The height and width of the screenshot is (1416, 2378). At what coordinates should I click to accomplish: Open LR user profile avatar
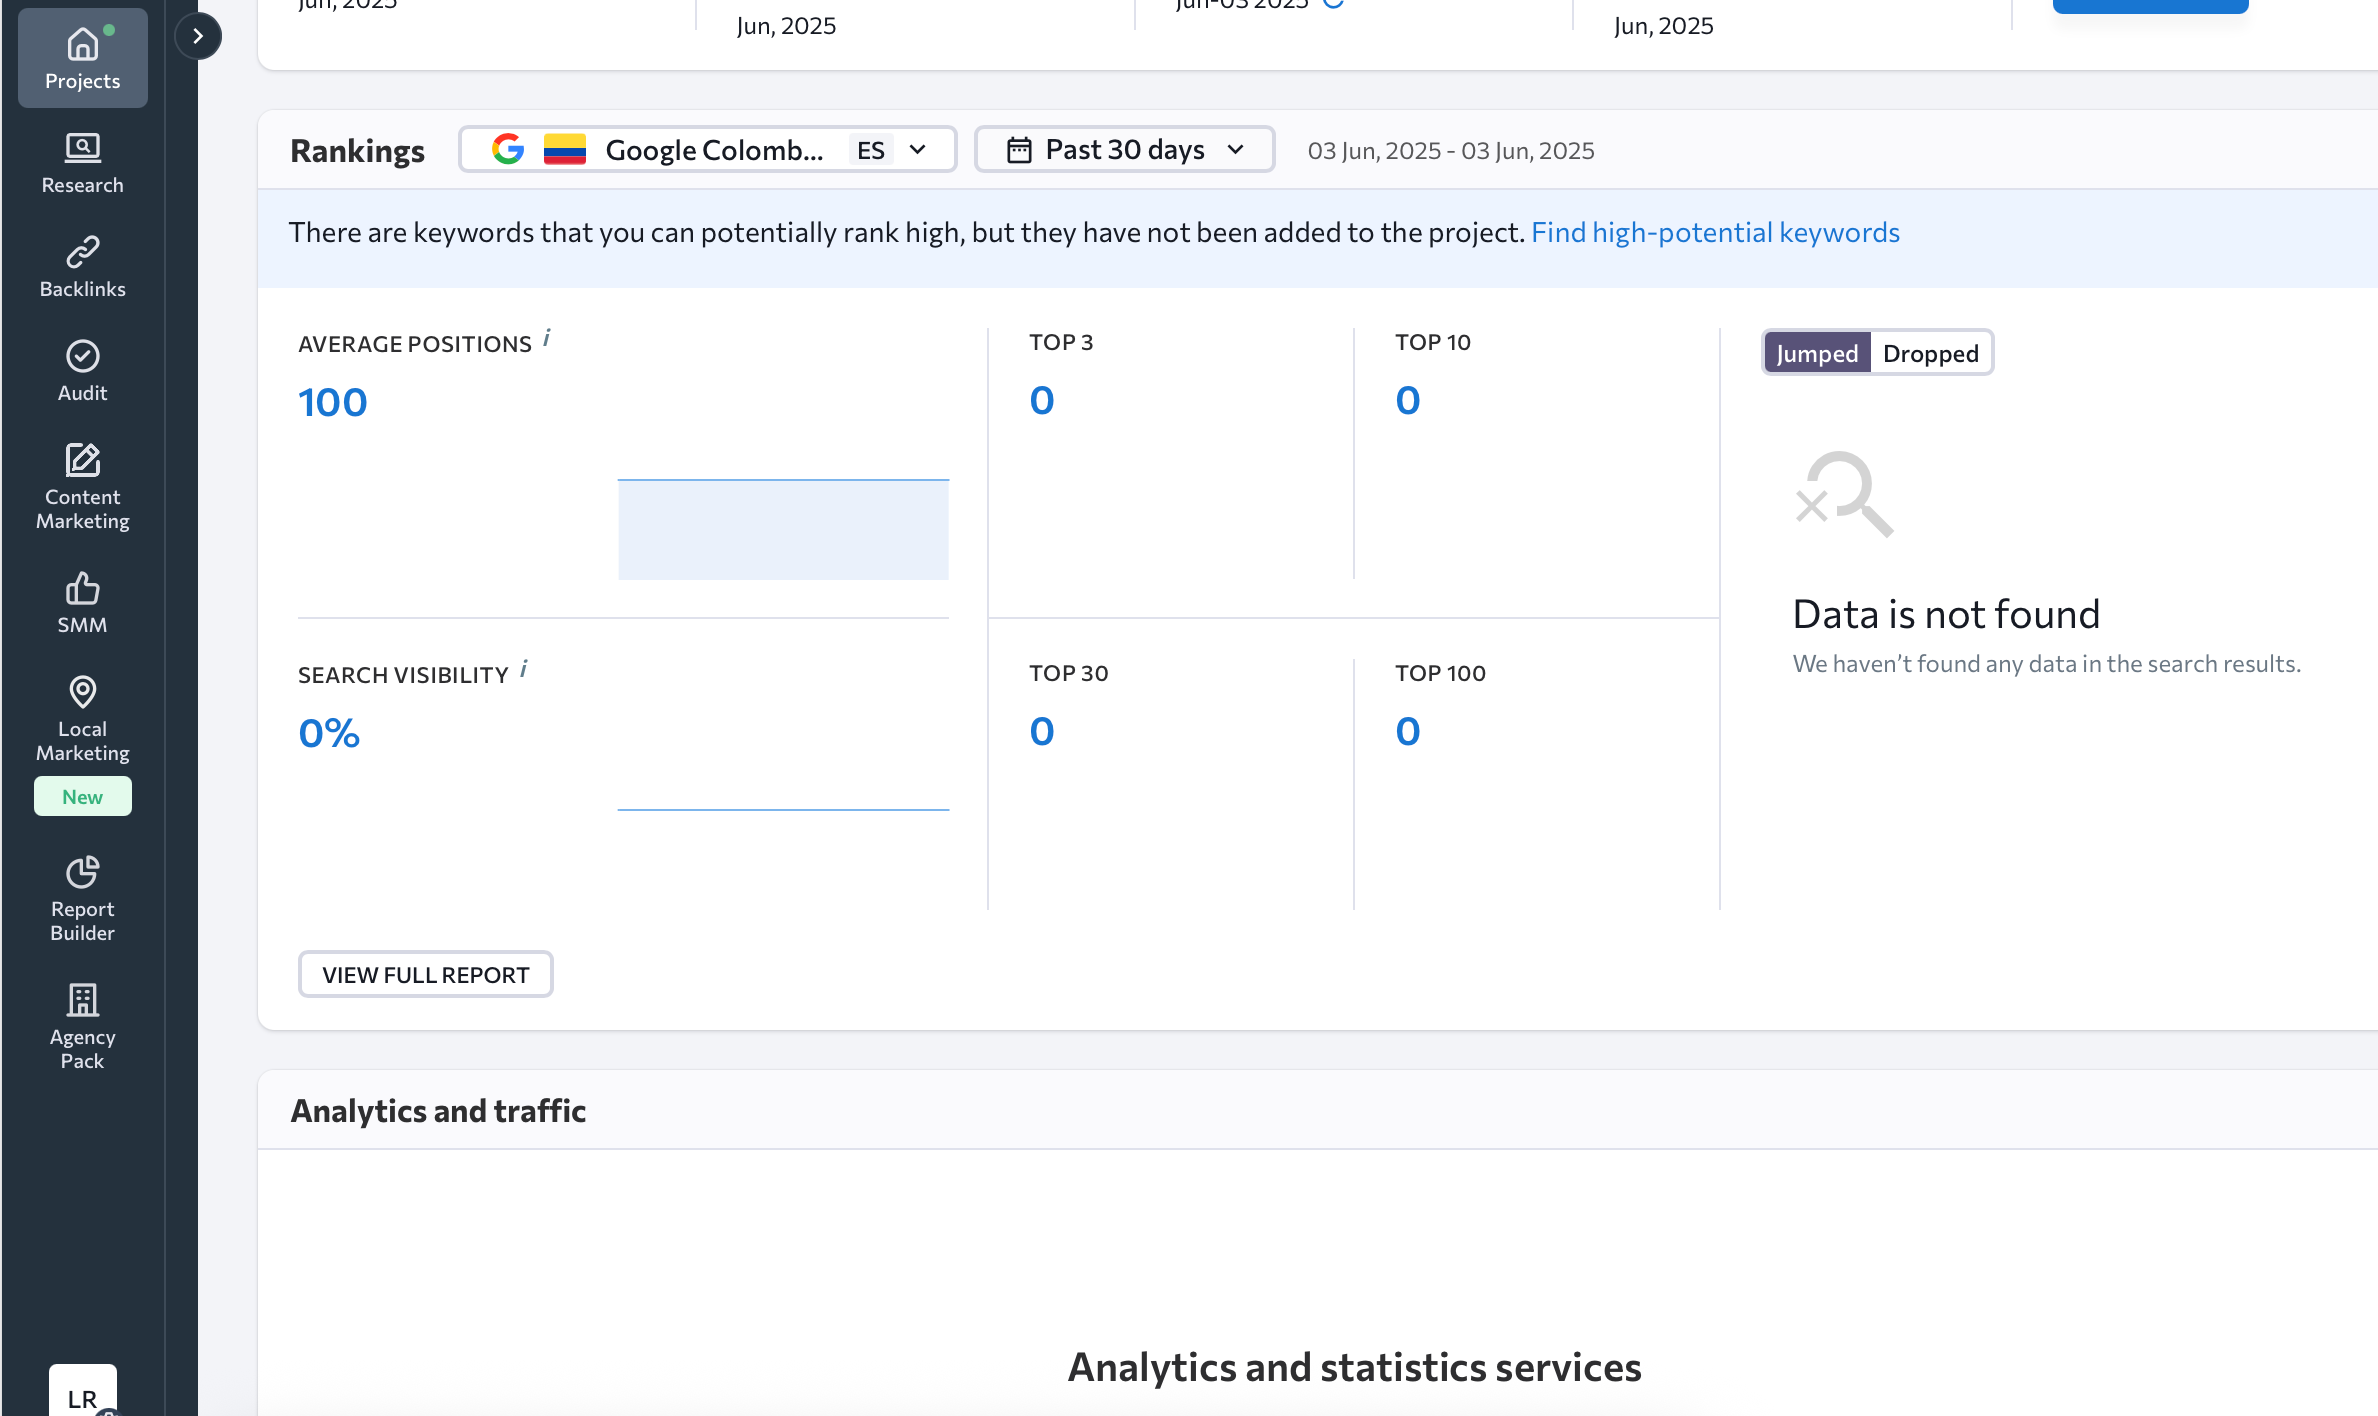point(82,1395)
